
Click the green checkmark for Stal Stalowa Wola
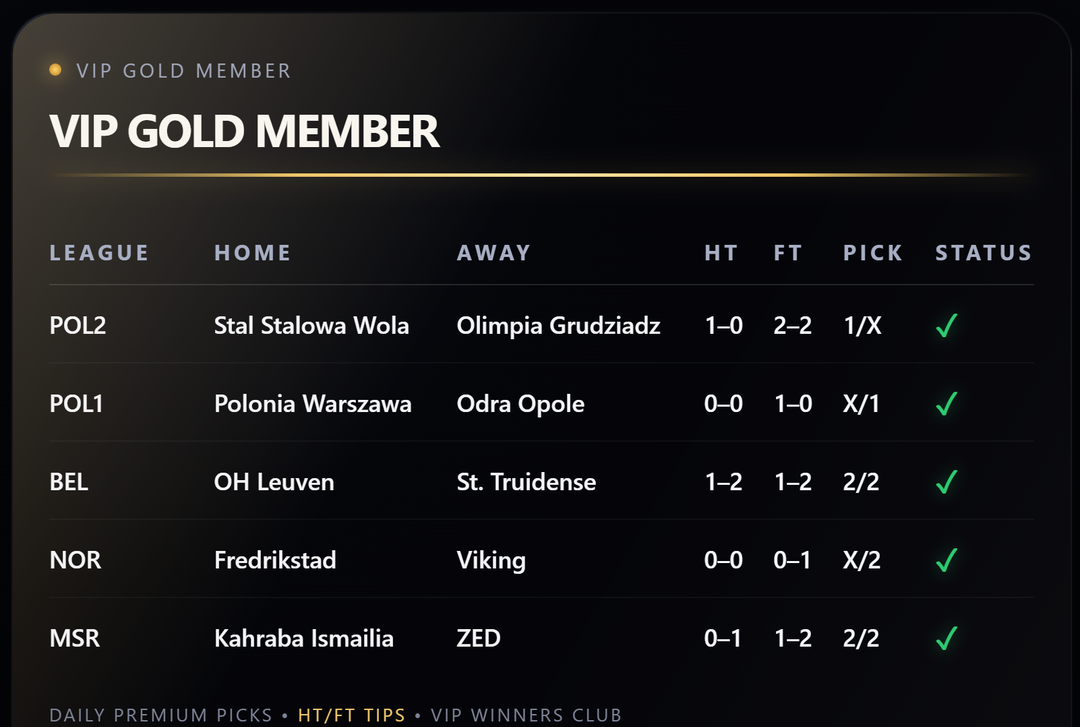pos(946,326)
